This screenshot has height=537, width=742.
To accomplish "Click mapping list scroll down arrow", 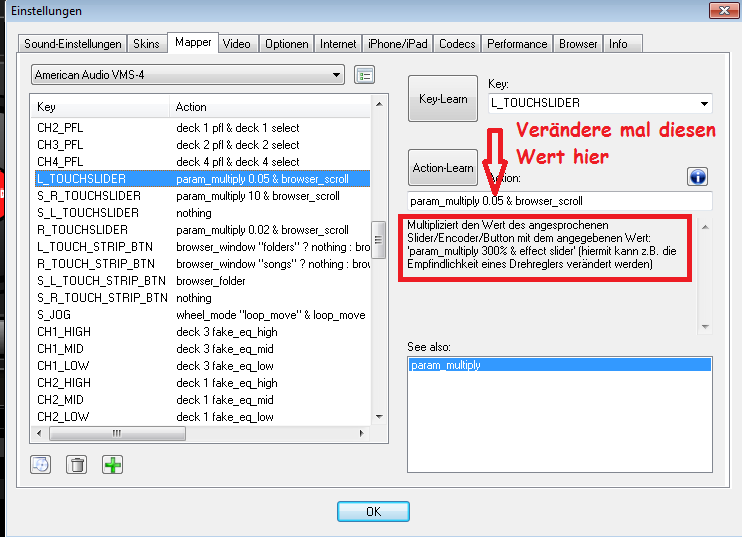I will tap(379, 417).
